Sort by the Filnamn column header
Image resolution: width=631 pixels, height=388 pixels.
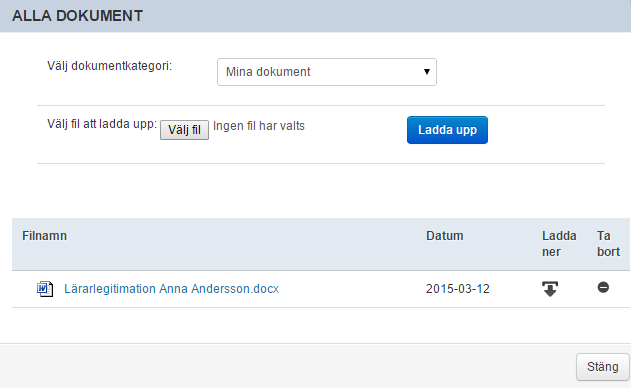click(x=44, y=236)
